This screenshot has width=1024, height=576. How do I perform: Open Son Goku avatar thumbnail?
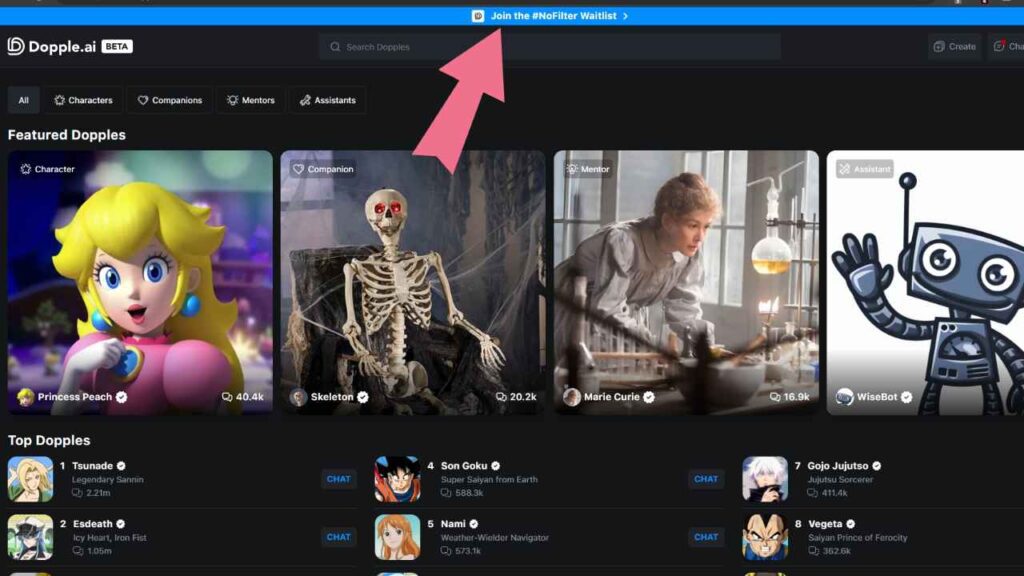(x=397, y=479)
